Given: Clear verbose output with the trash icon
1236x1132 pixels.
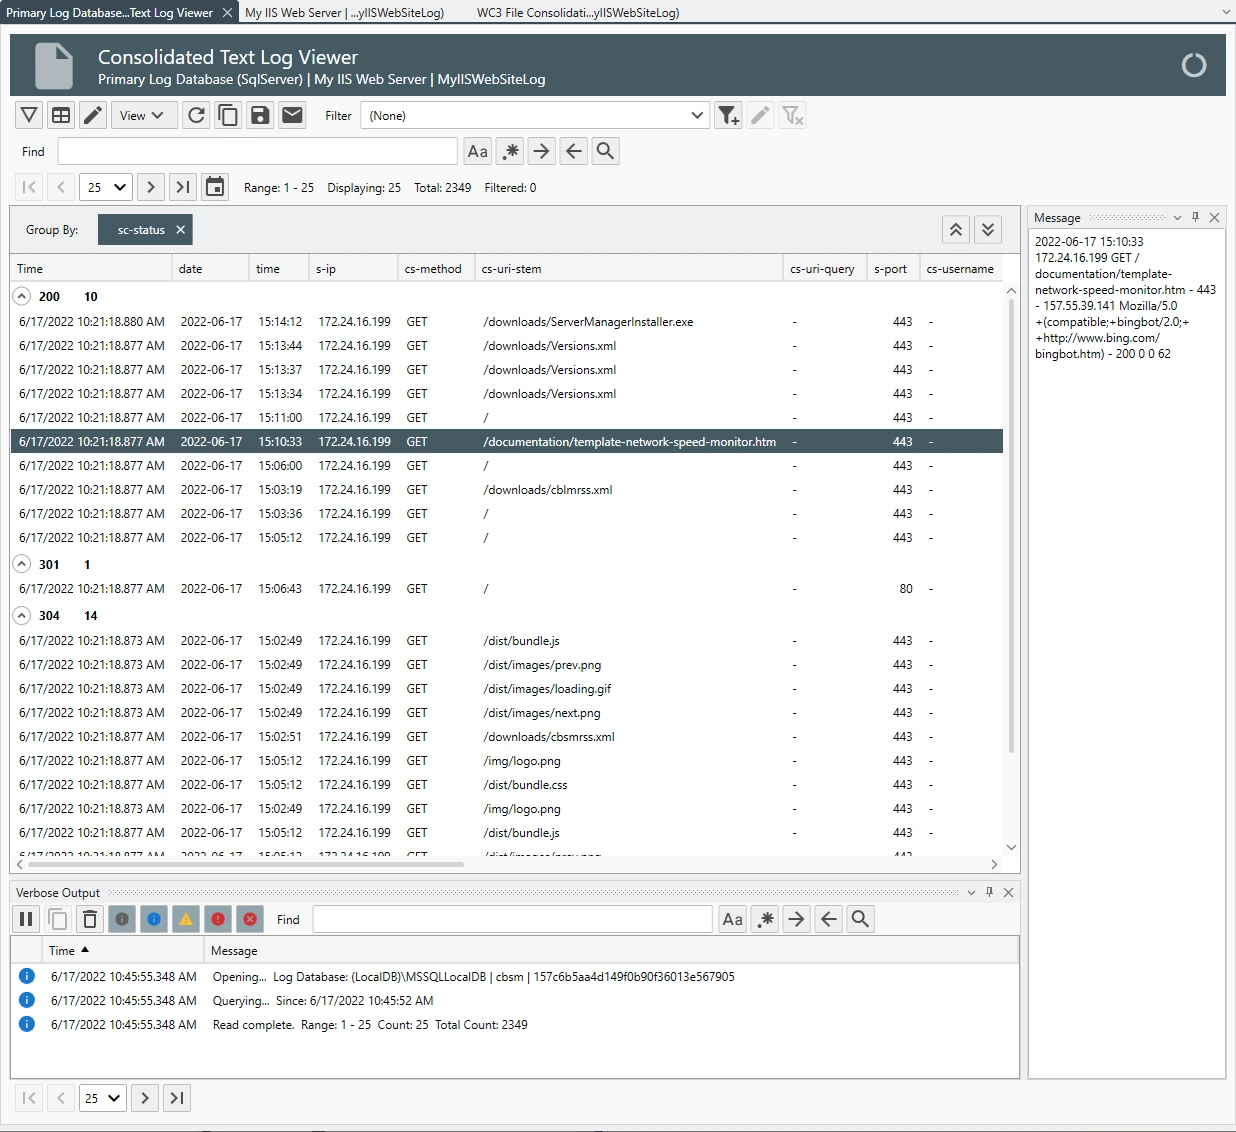Looking at the screenshot, I should click(x=90, y=919).
